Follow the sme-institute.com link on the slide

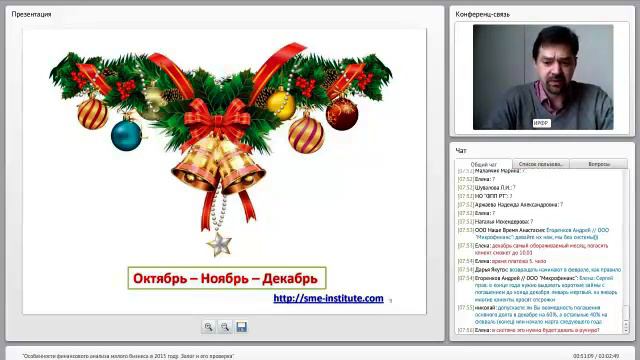coord(328,298)
